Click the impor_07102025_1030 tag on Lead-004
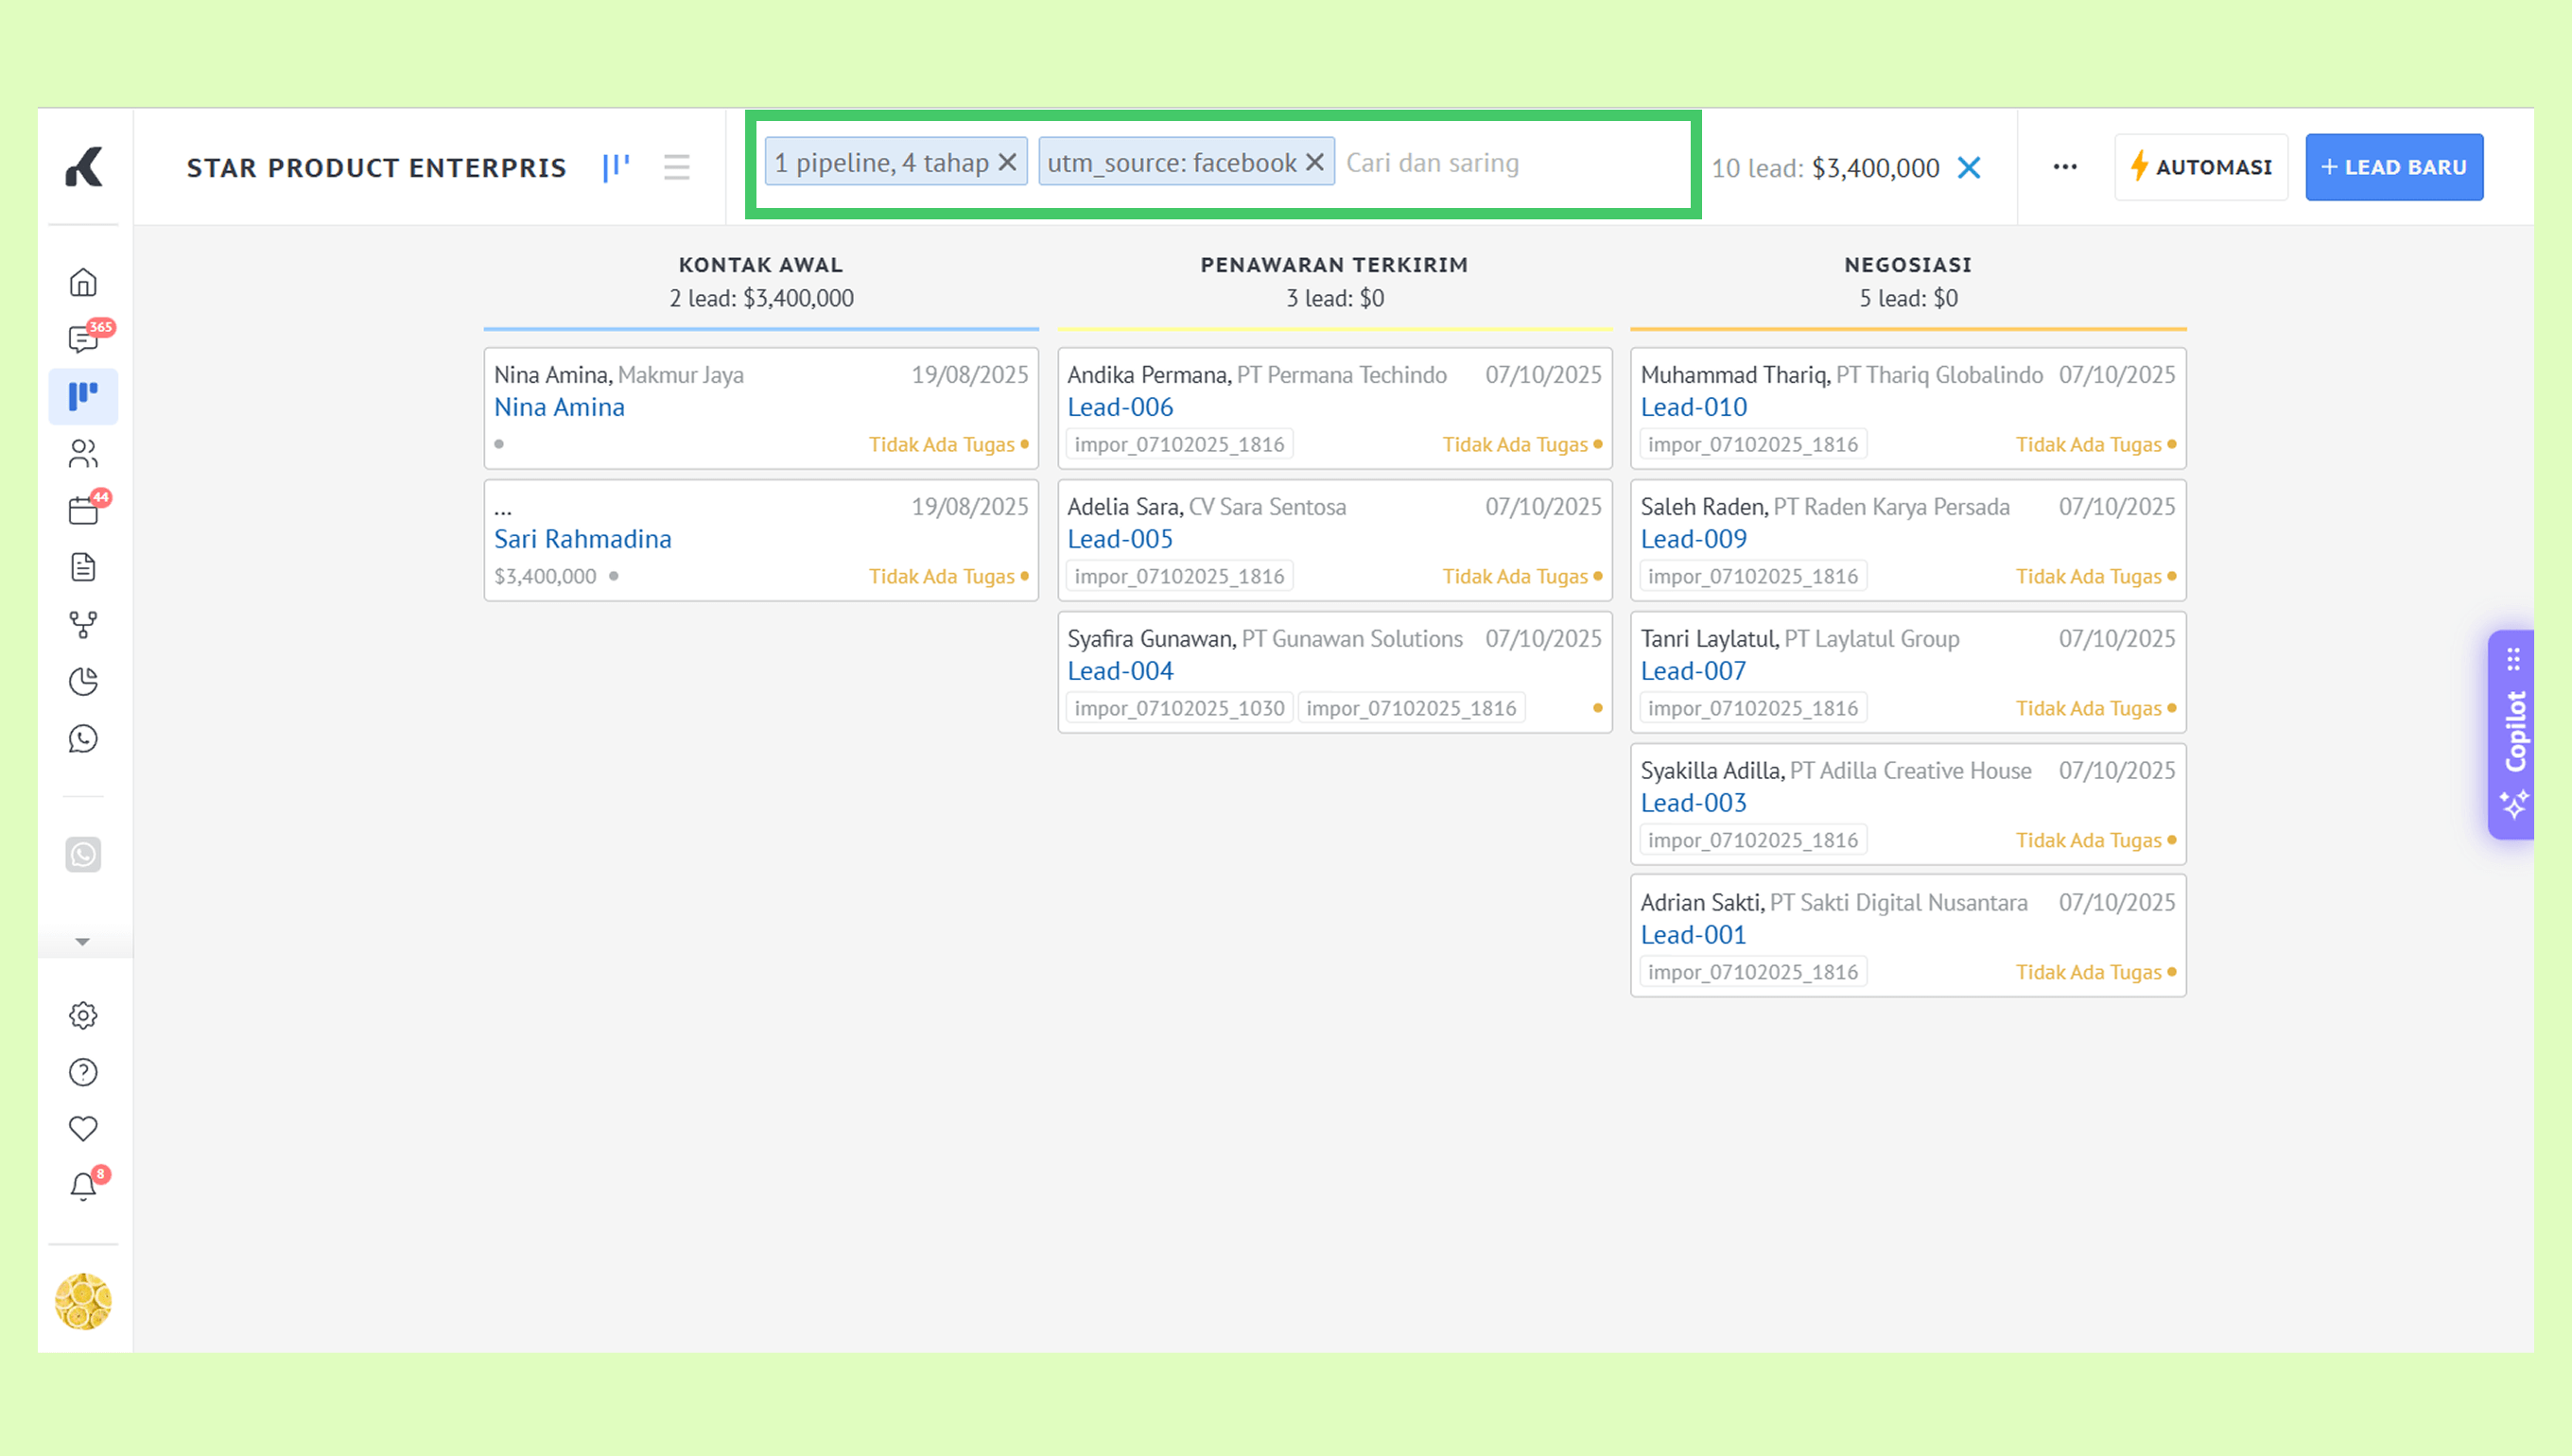 point(1179,708)
